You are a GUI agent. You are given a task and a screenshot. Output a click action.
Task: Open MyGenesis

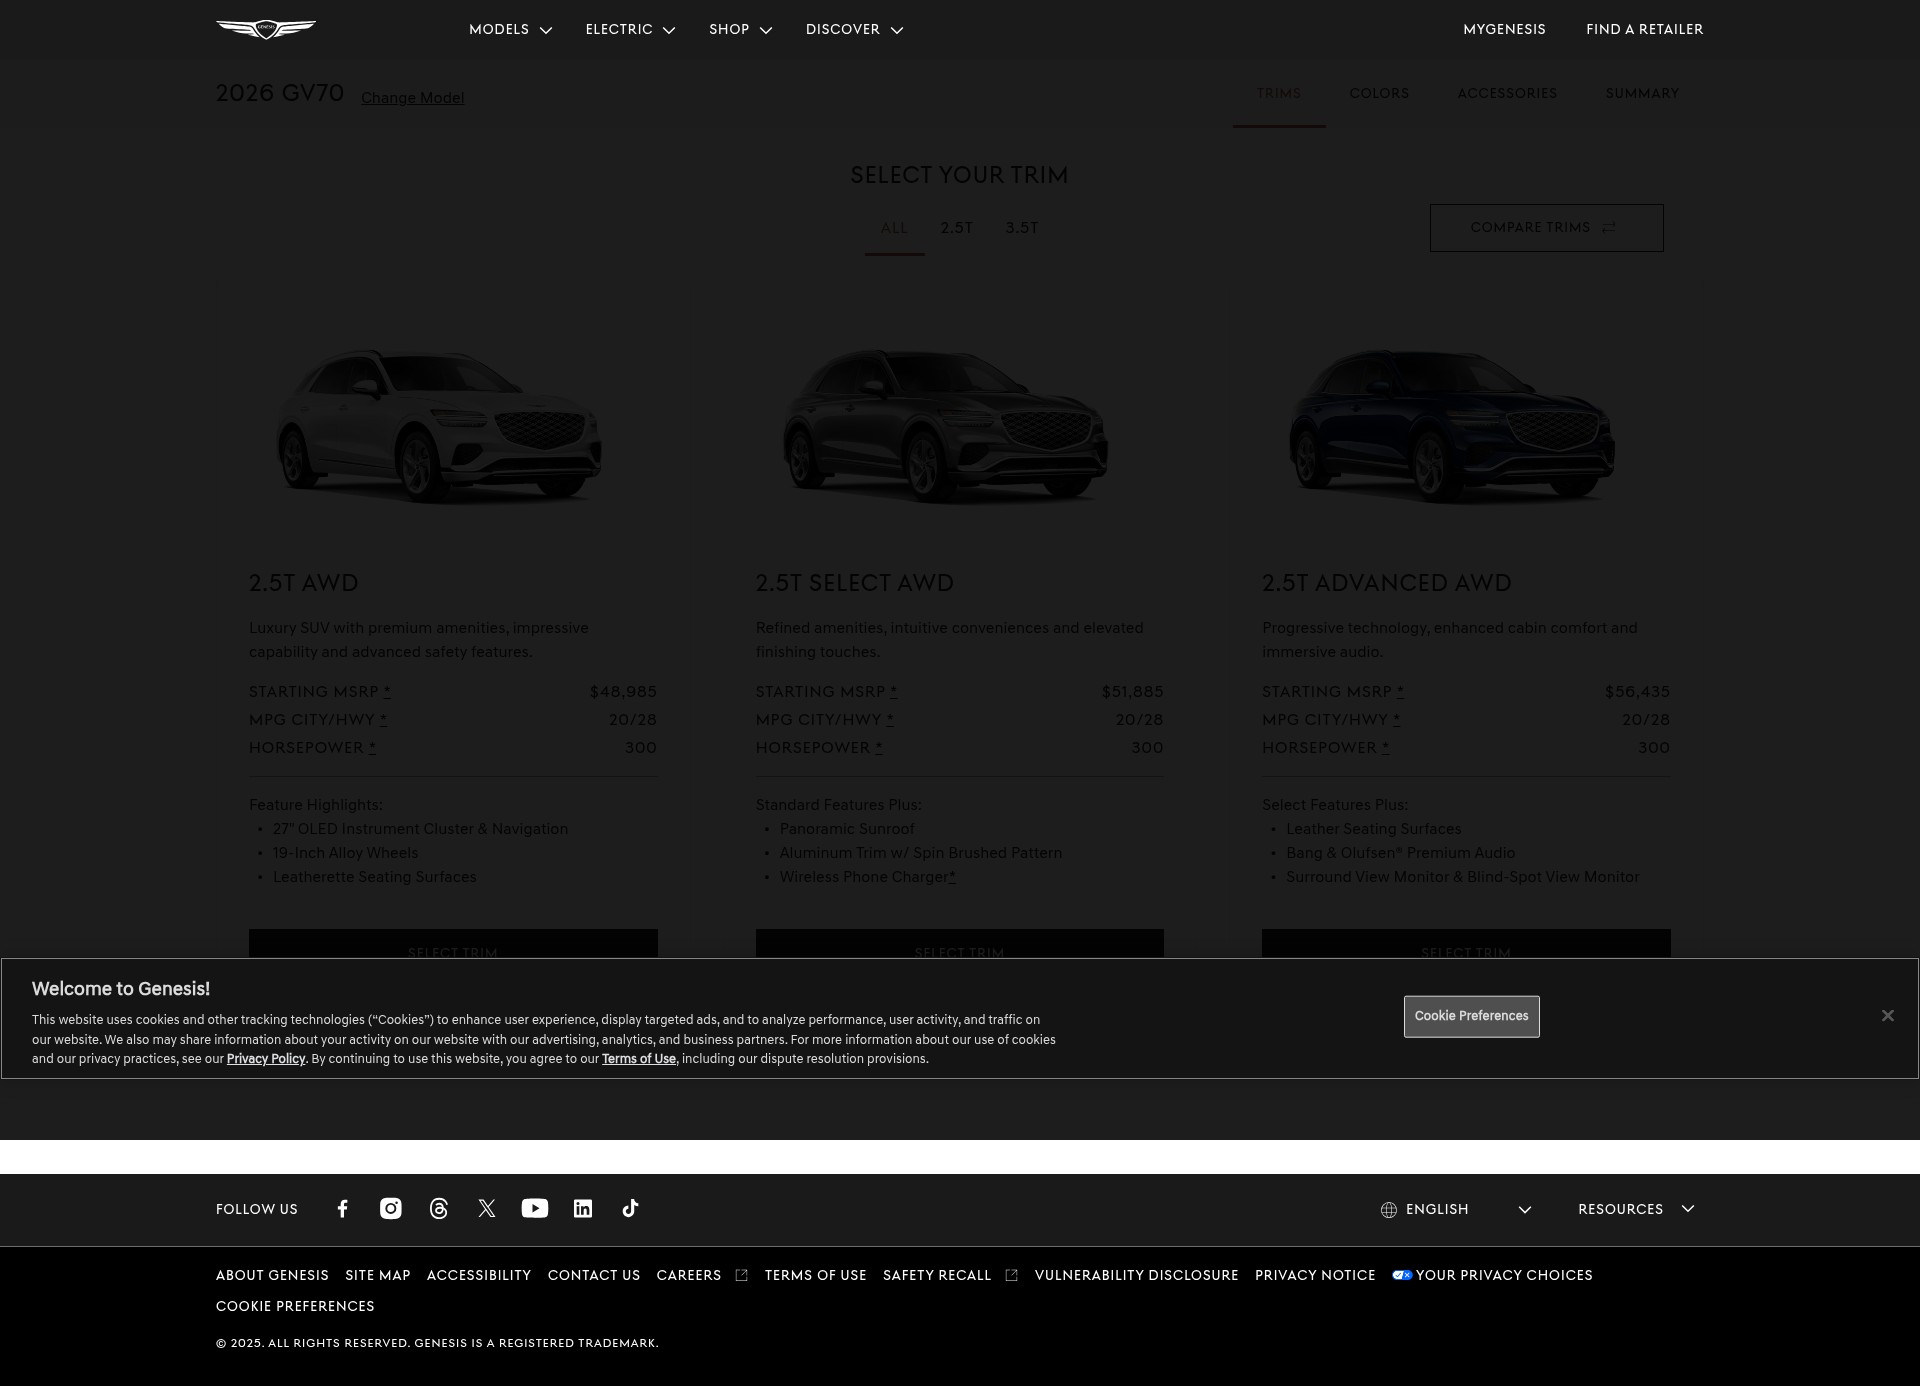[1504, 30]
